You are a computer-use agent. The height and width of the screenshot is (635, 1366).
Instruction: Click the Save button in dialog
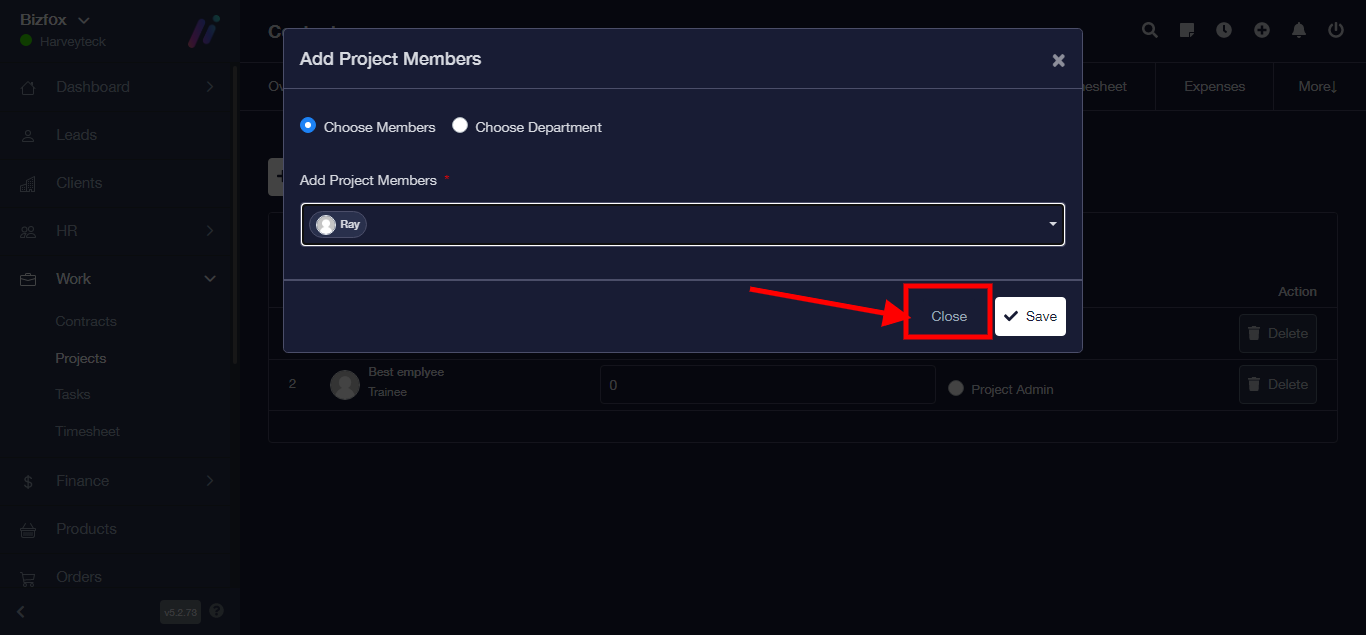(x=1030, y=316)
